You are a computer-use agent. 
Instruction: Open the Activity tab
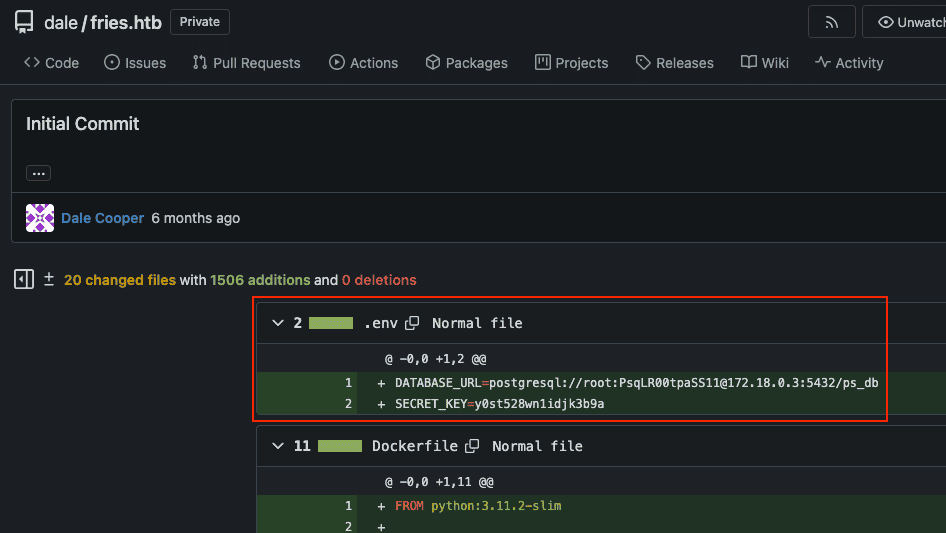(849, 63)
